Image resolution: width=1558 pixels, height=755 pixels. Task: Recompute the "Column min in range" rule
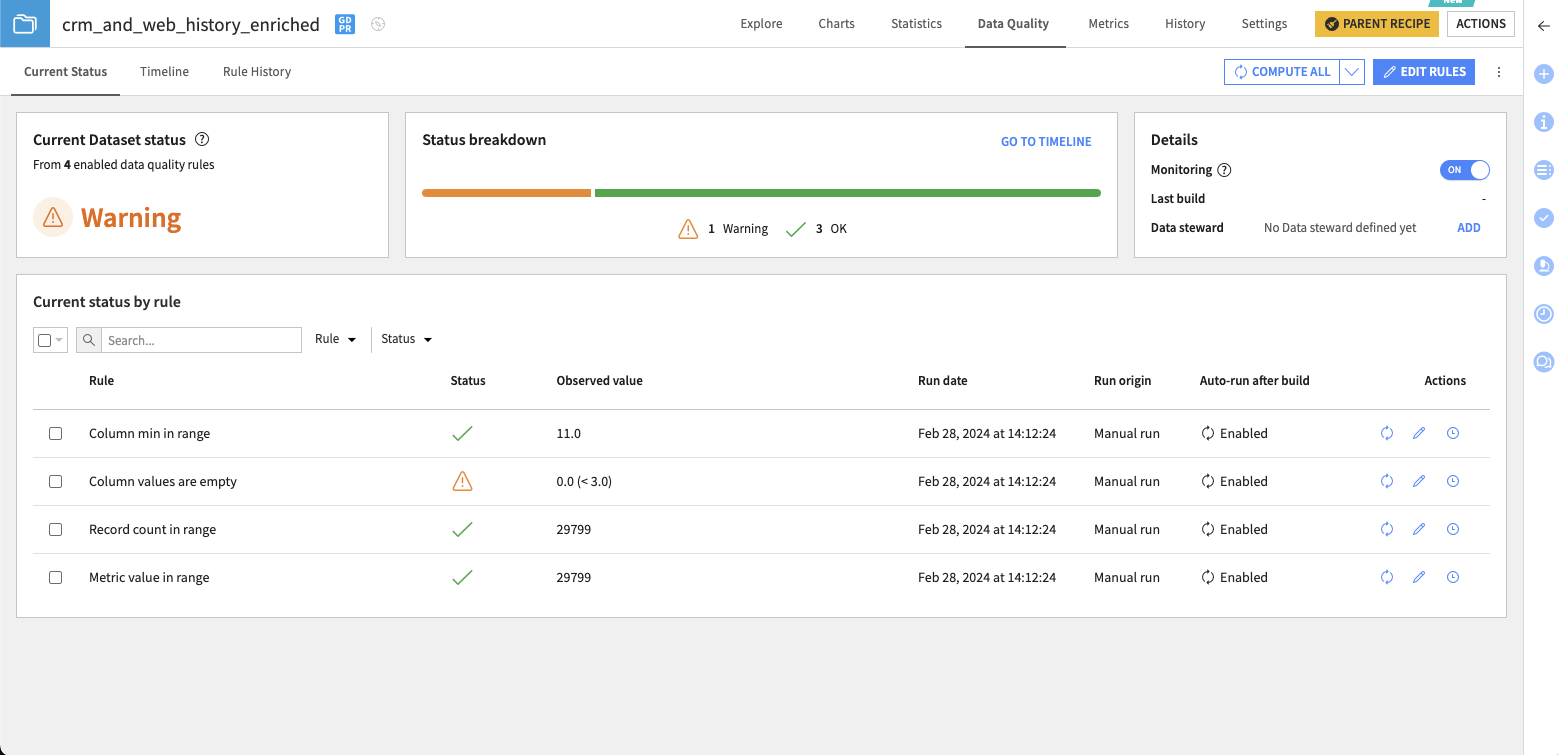pos(1386,433)
